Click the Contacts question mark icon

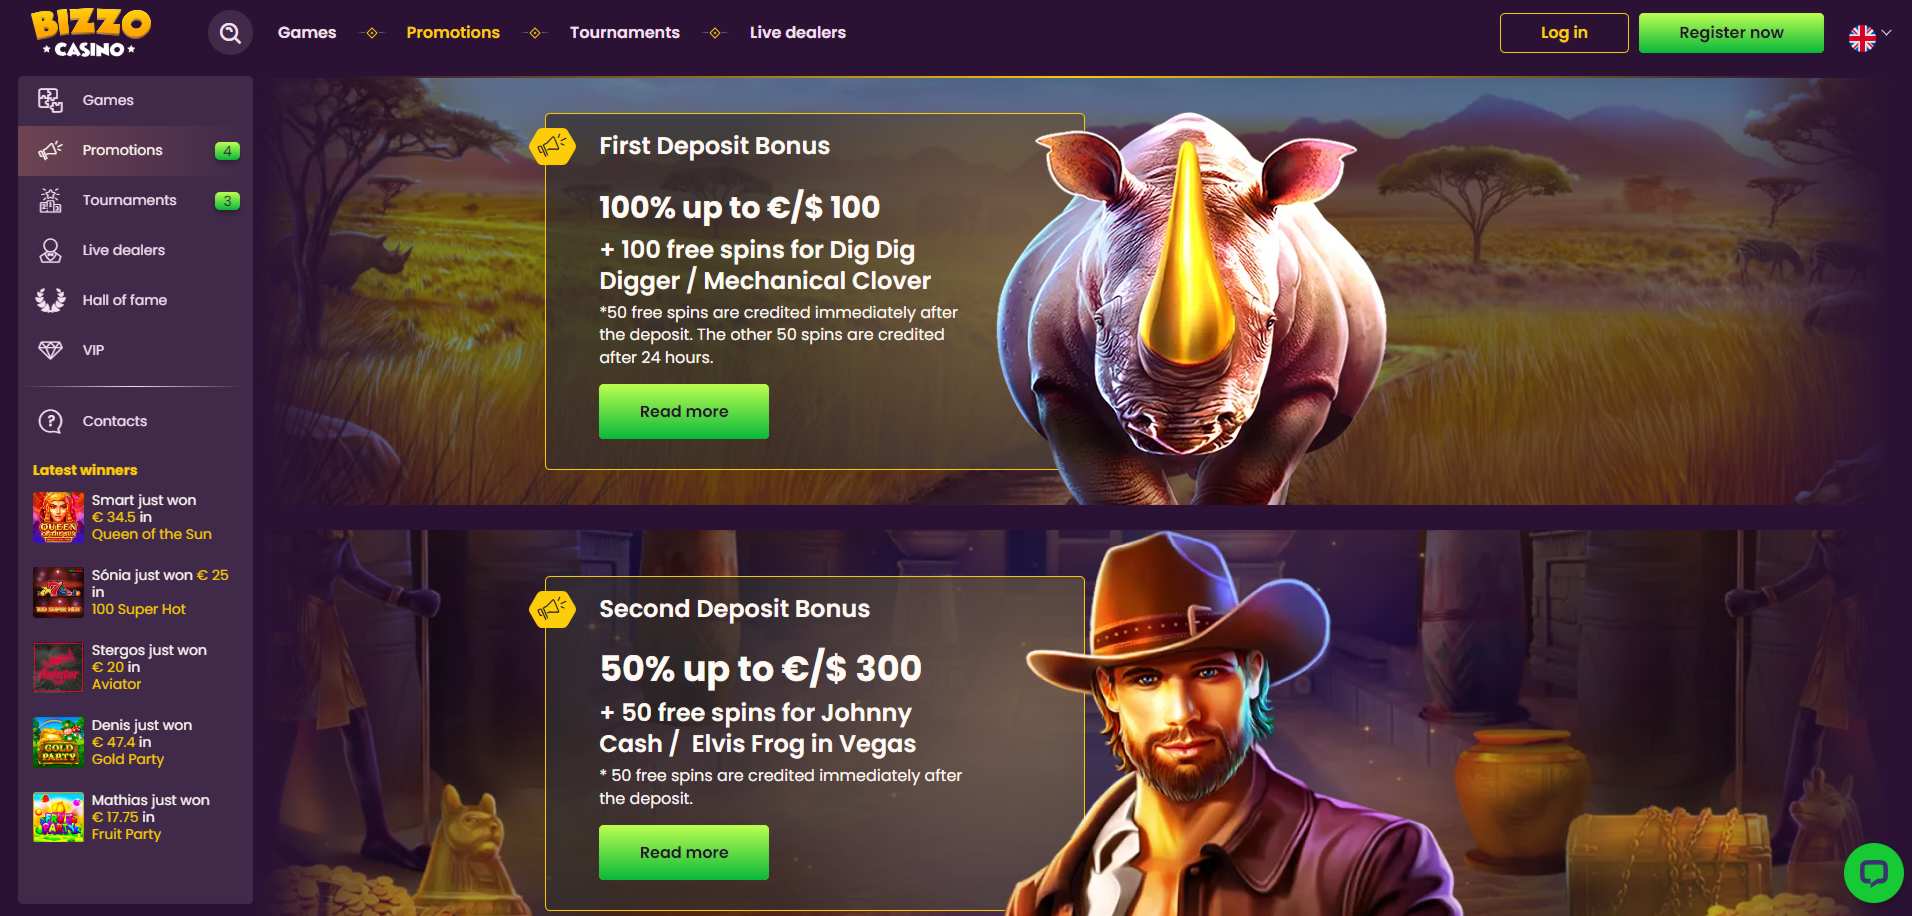pyautogui.click(x=51, y=421)
